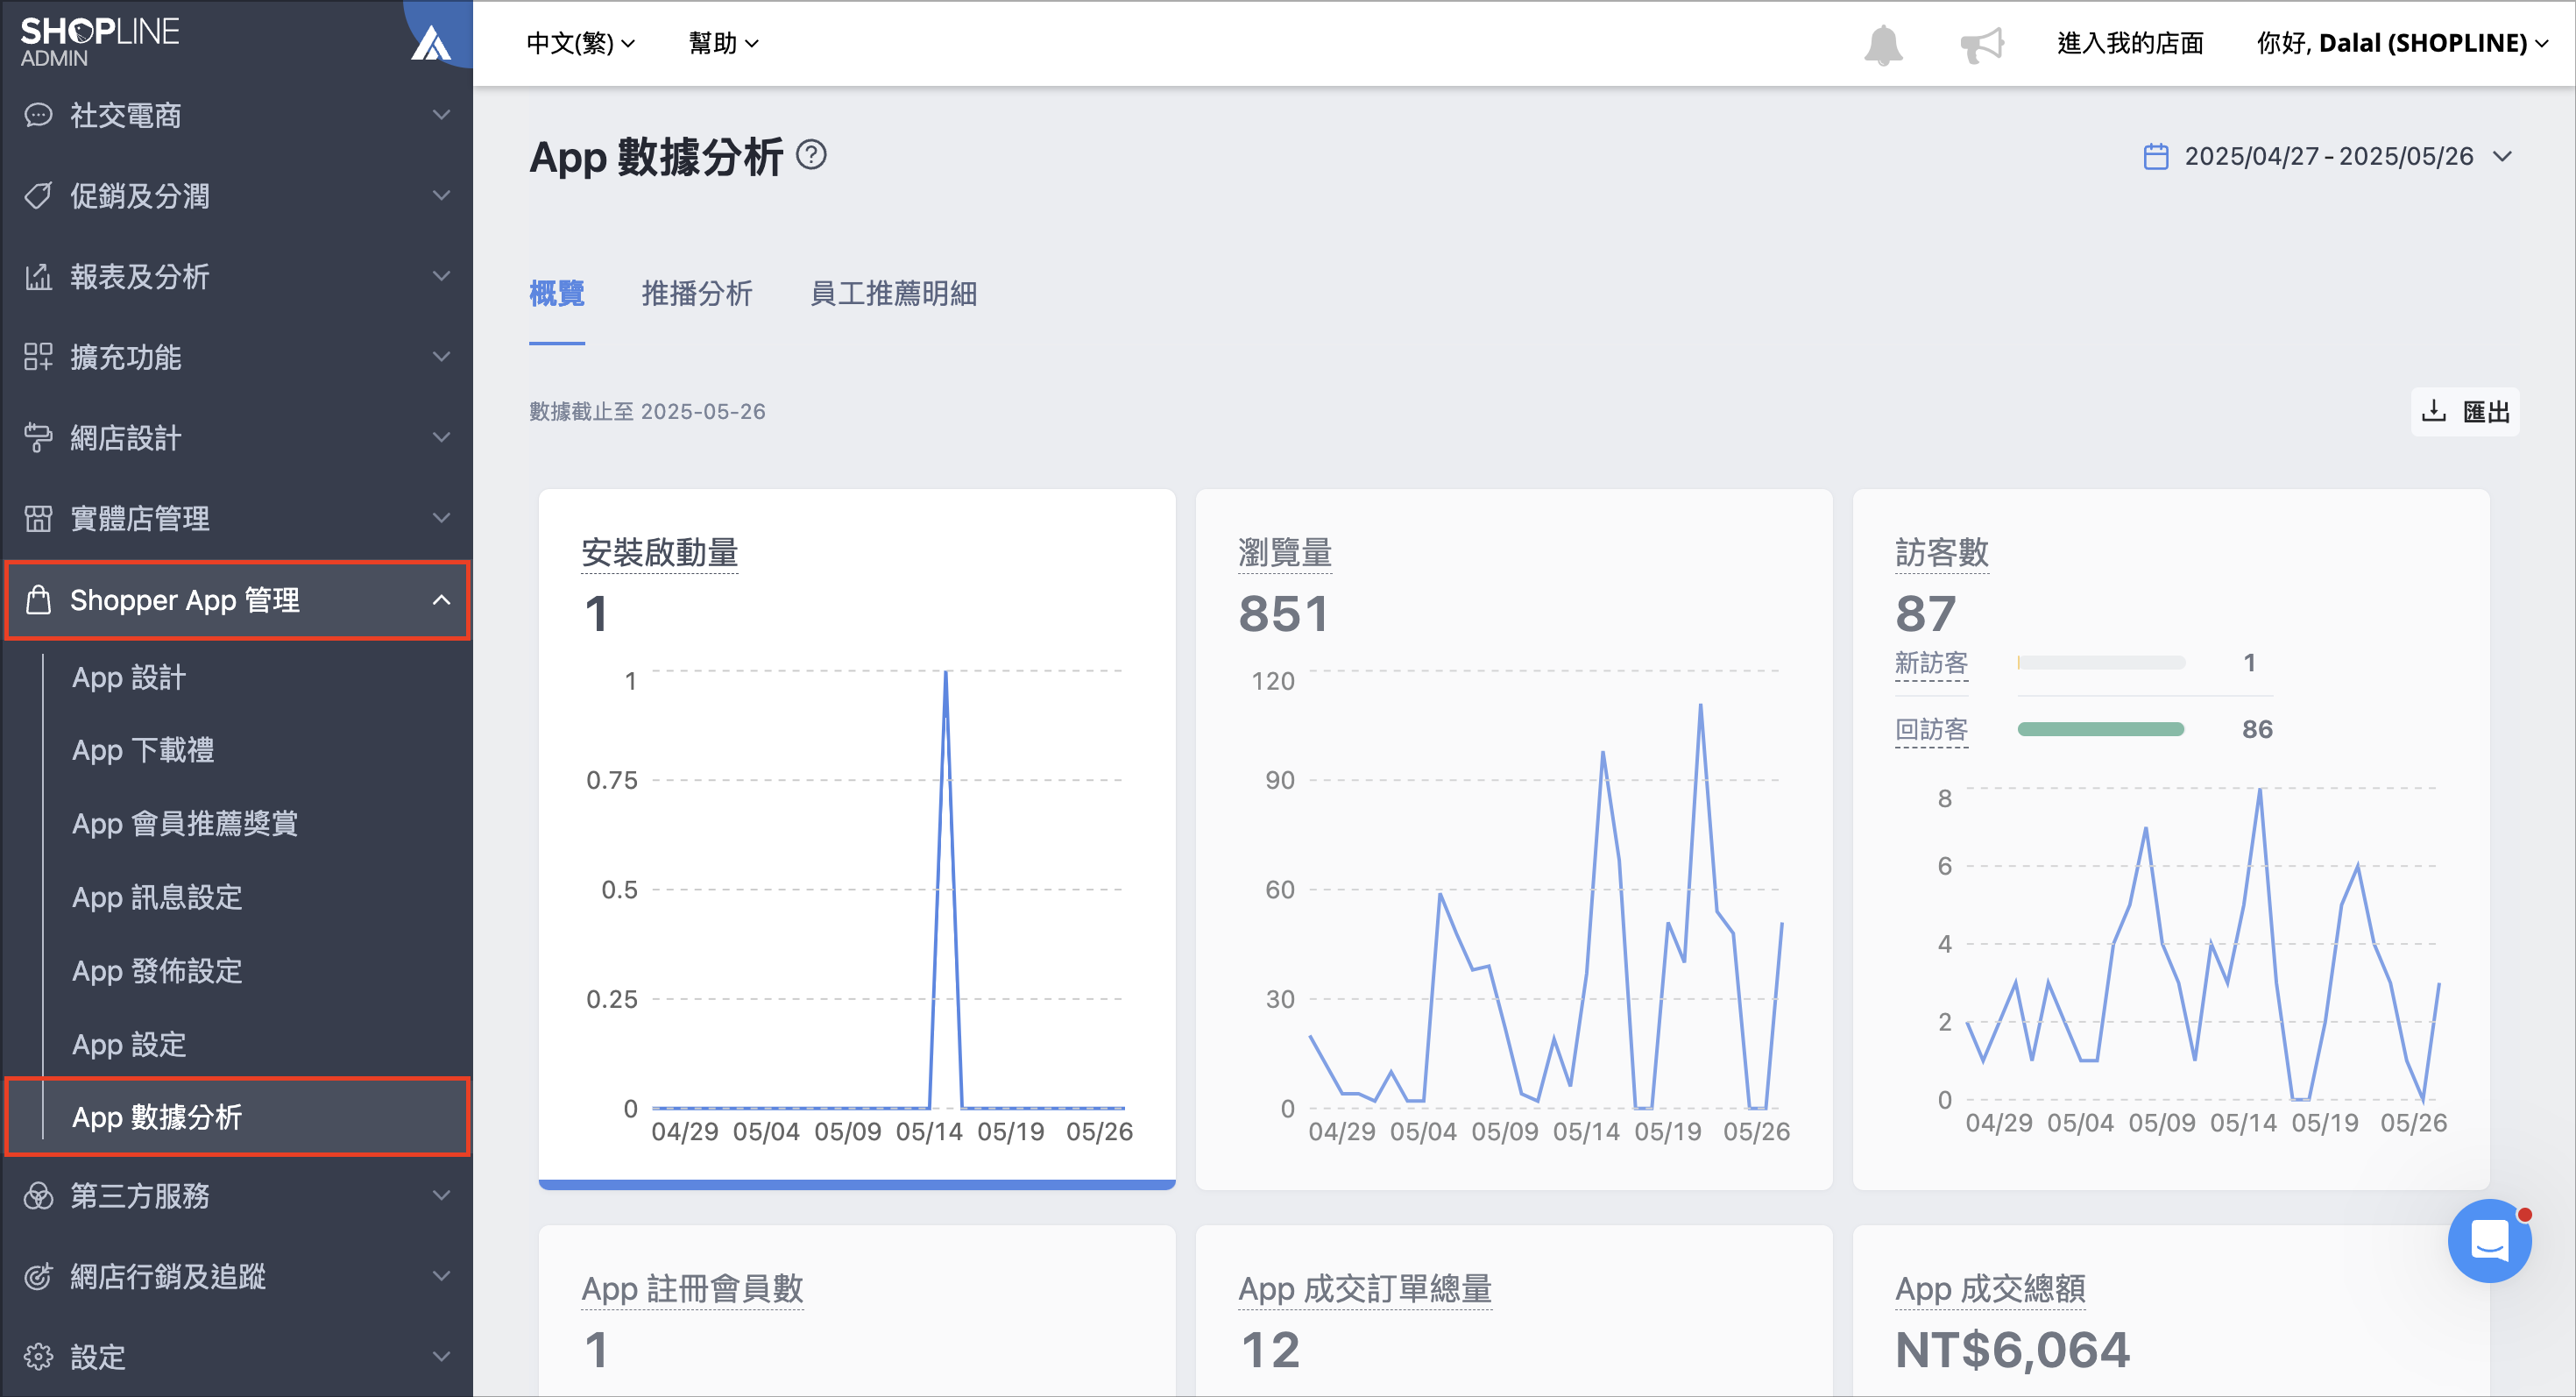Screen dimensions: 2576x1397
Task: Open the 你好, Dalal account dropdown
Action: coord(2404,43)
